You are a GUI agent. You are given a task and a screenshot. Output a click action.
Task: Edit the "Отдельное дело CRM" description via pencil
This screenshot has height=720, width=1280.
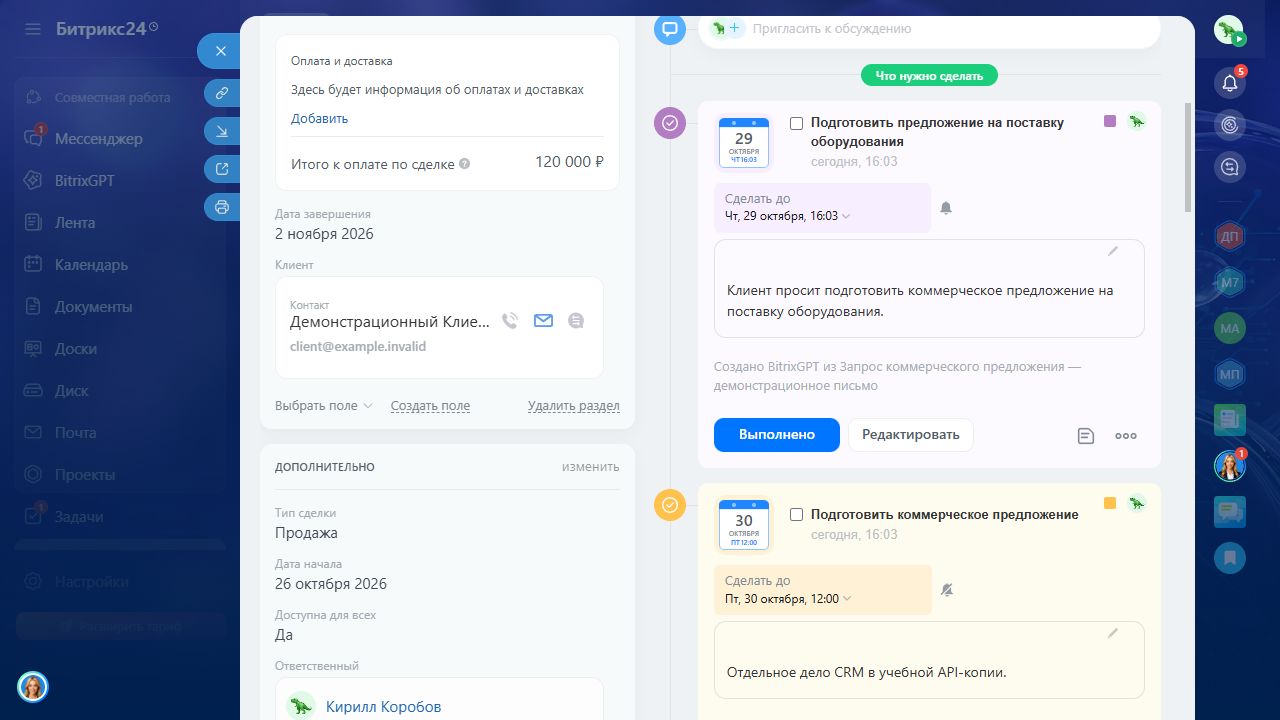tap(1113, 633)
